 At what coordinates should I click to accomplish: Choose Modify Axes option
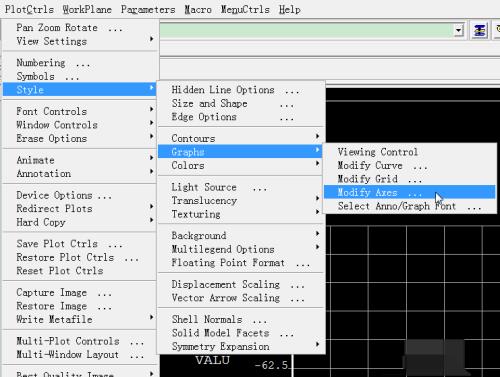click(x=410, y=192)
